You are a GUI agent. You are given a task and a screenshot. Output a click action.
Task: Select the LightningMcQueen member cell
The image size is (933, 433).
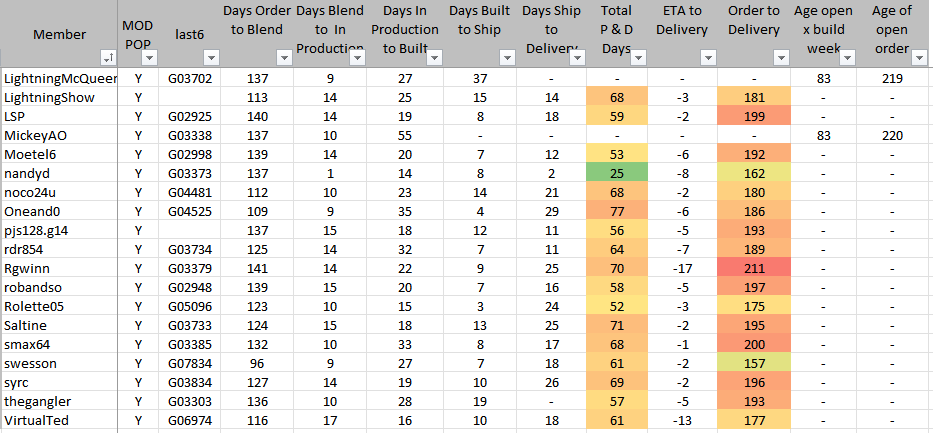click(60, 78)
